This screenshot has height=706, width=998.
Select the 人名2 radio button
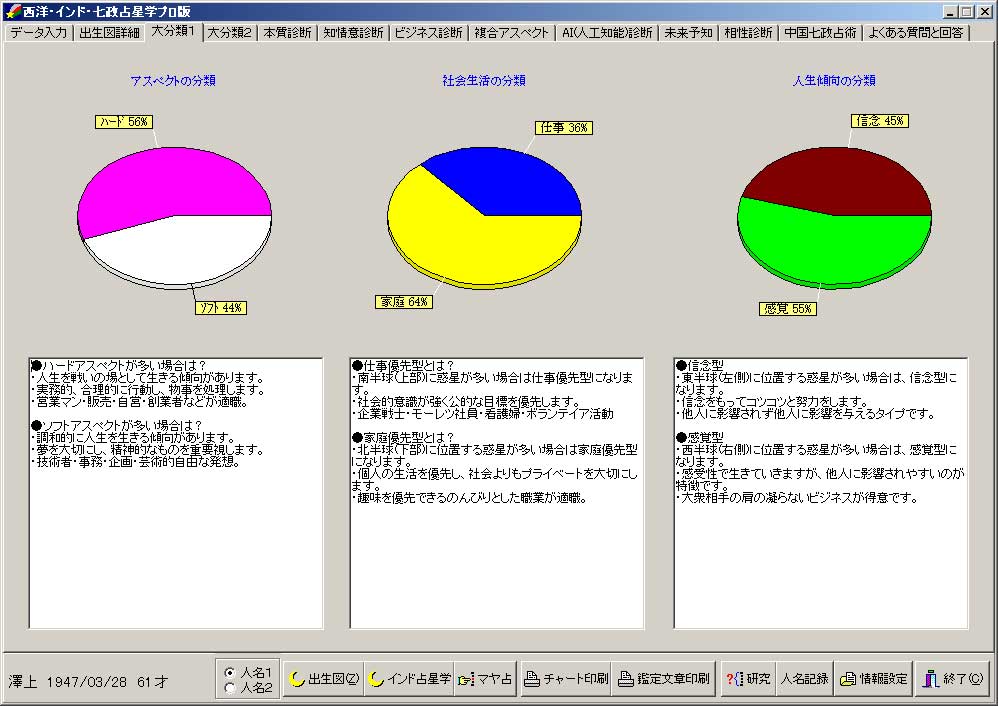(248, 688)
